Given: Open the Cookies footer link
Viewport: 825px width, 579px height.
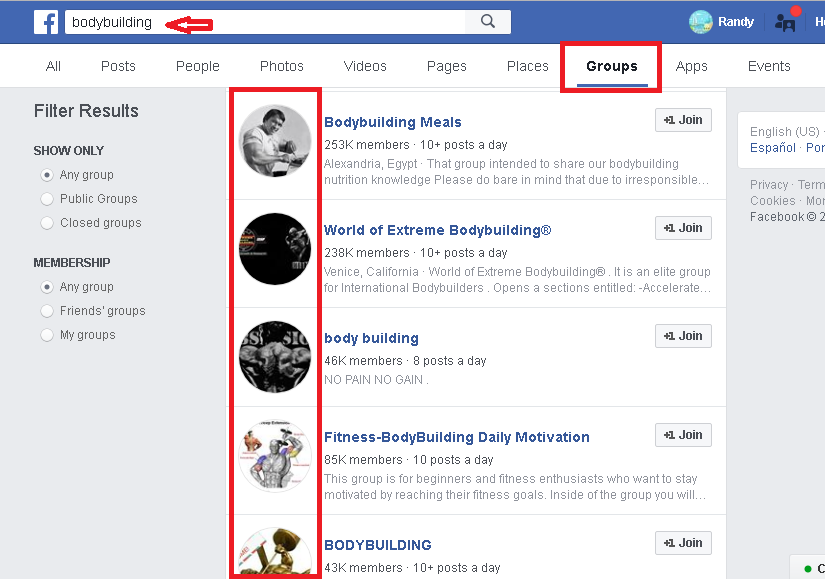Looking at the screenshot, I should [772, 201].
